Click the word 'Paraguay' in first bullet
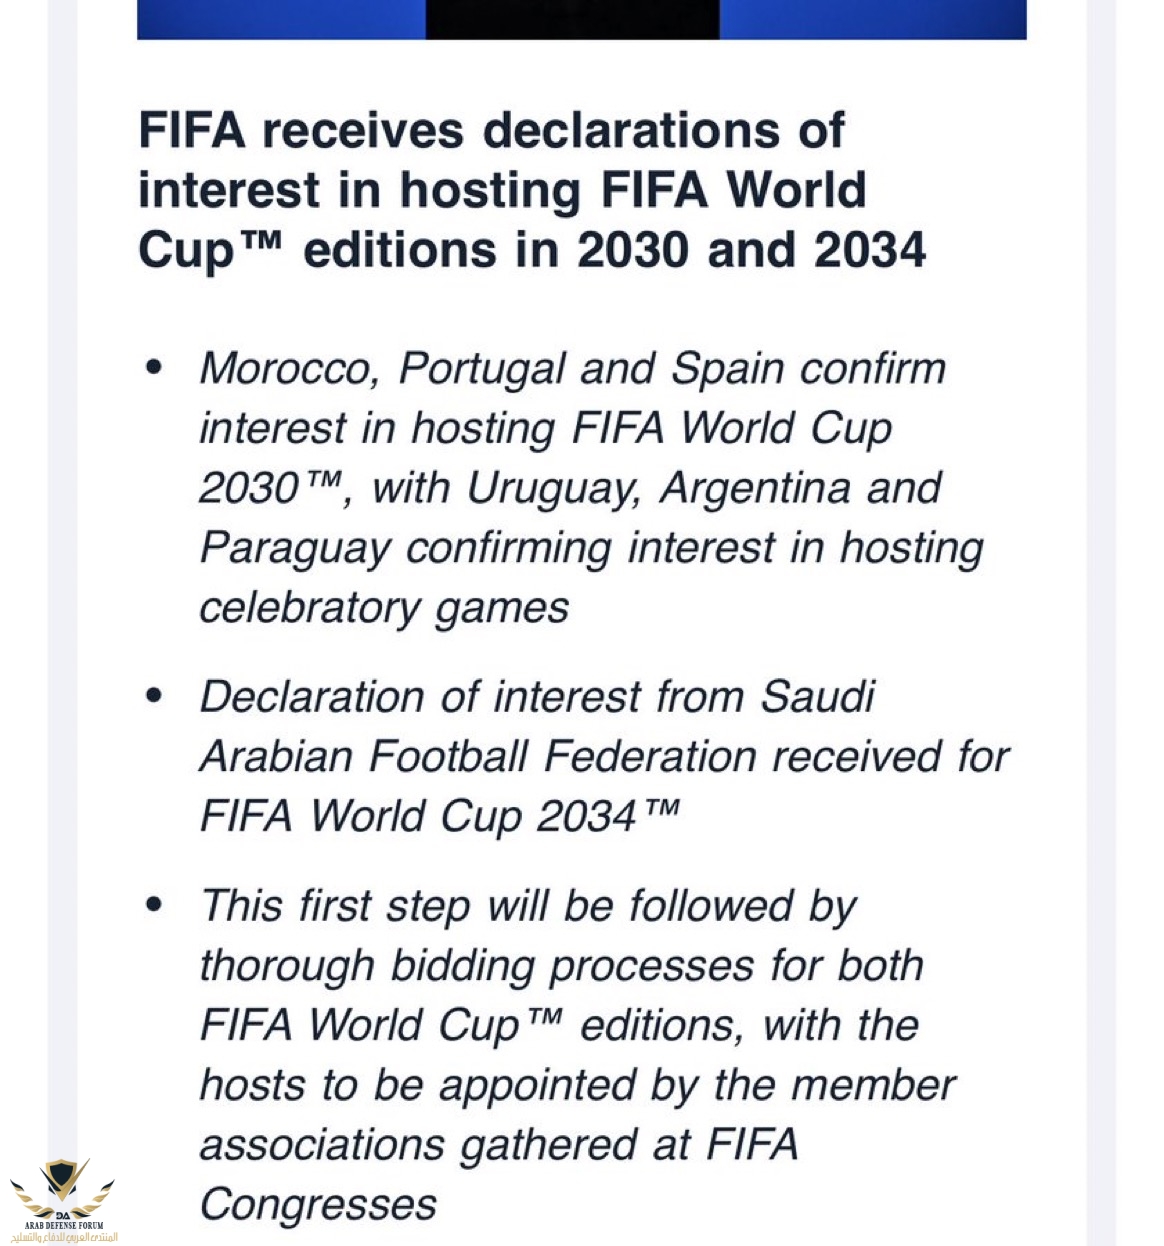Screen dimensions: 1164x1246 pos(295,550)
